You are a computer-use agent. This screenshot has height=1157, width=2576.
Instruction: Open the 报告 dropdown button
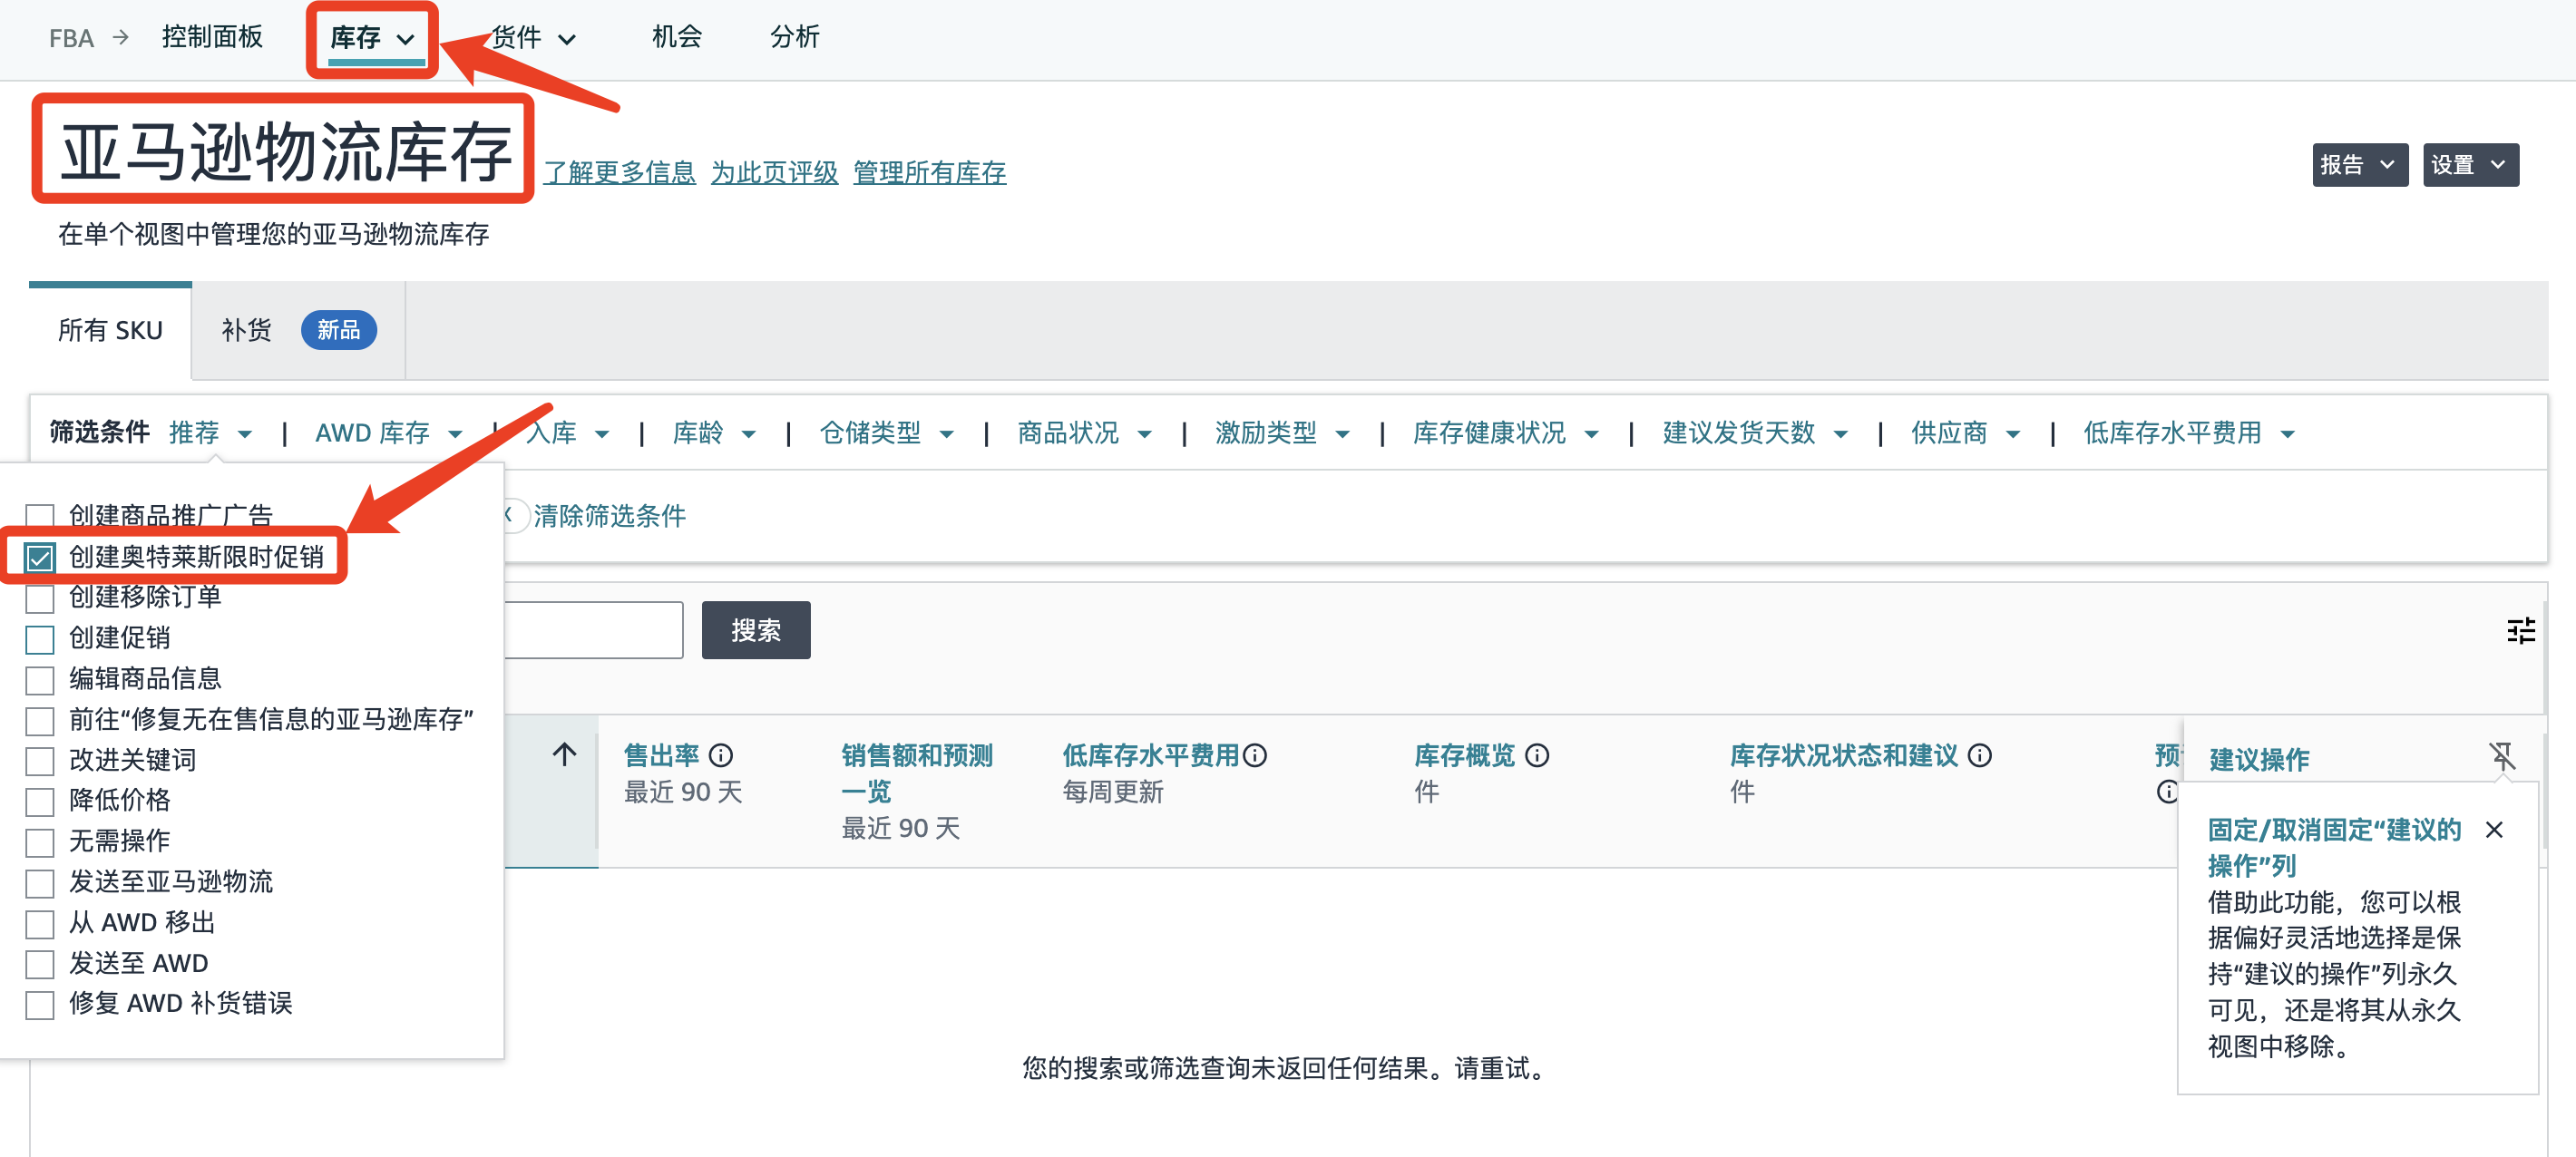click(2359, 165)
